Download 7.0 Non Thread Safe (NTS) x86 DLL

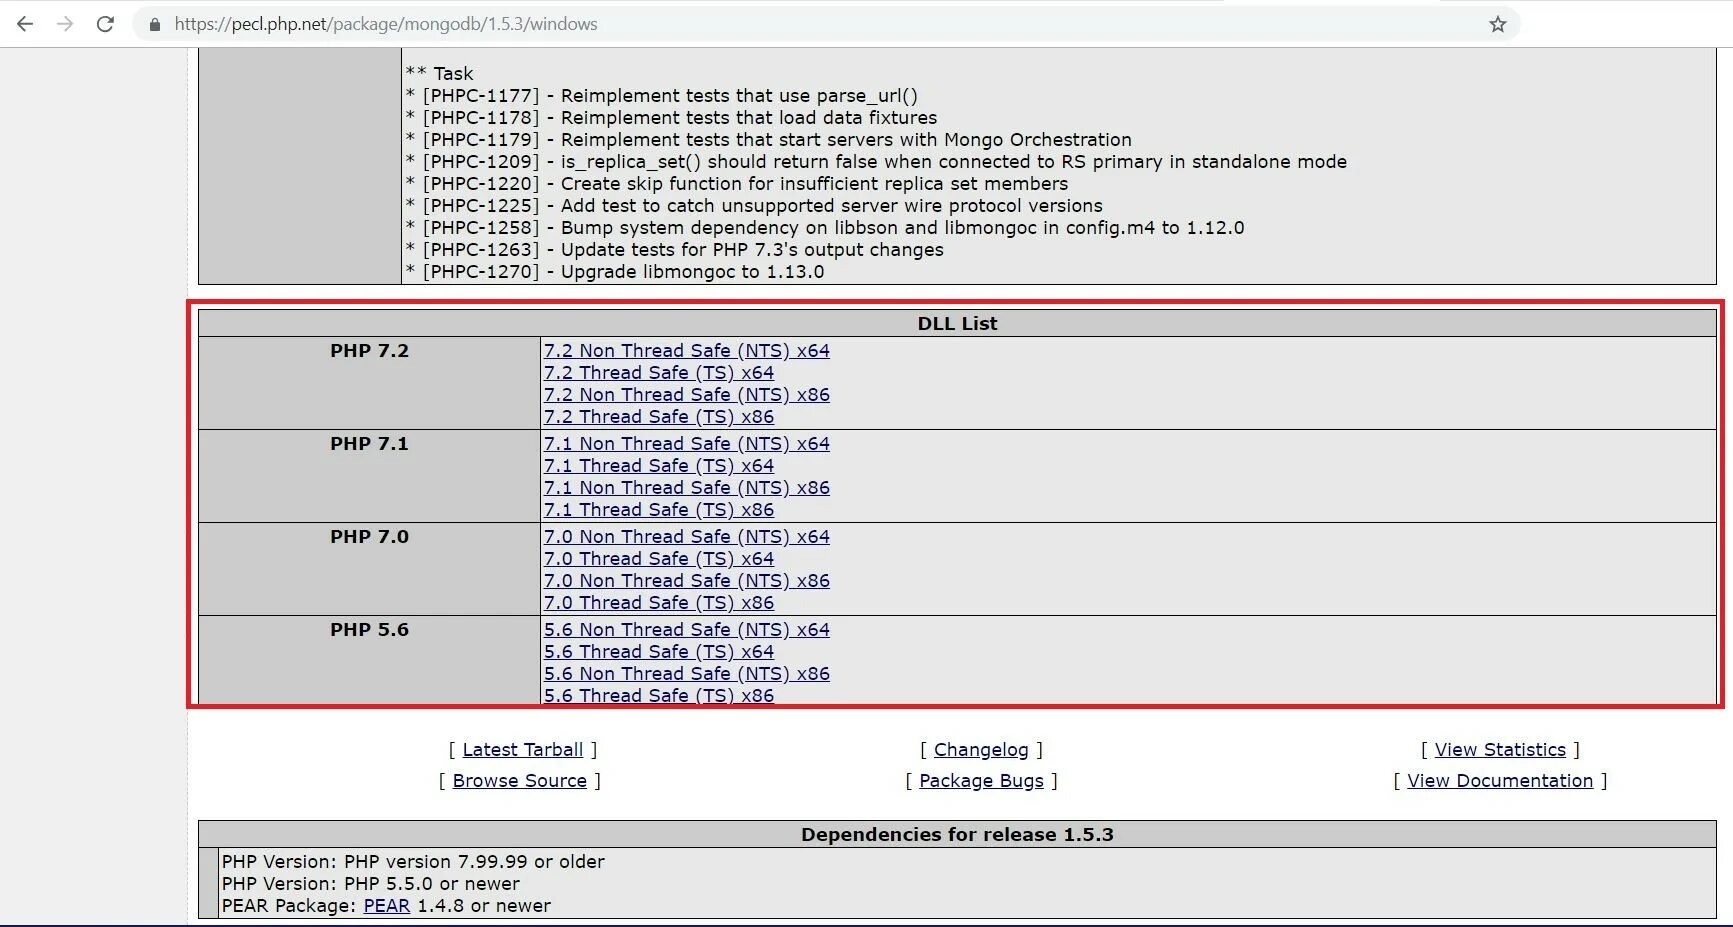(x=687, y=581)
